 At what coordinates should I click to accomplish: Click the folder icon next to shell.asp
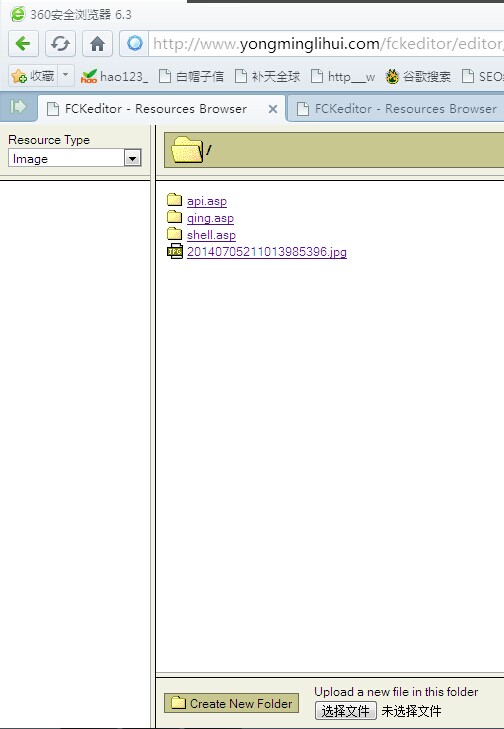[x=174, y=233]
